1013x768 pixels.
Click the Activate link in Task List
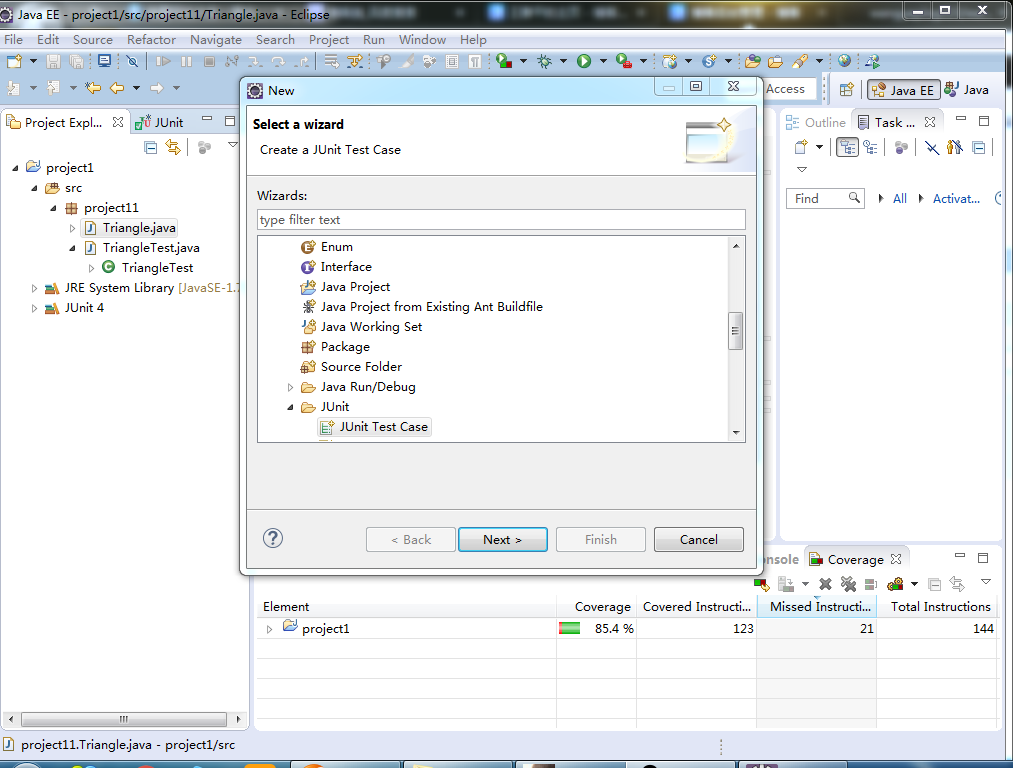click(x=956, y=198)
